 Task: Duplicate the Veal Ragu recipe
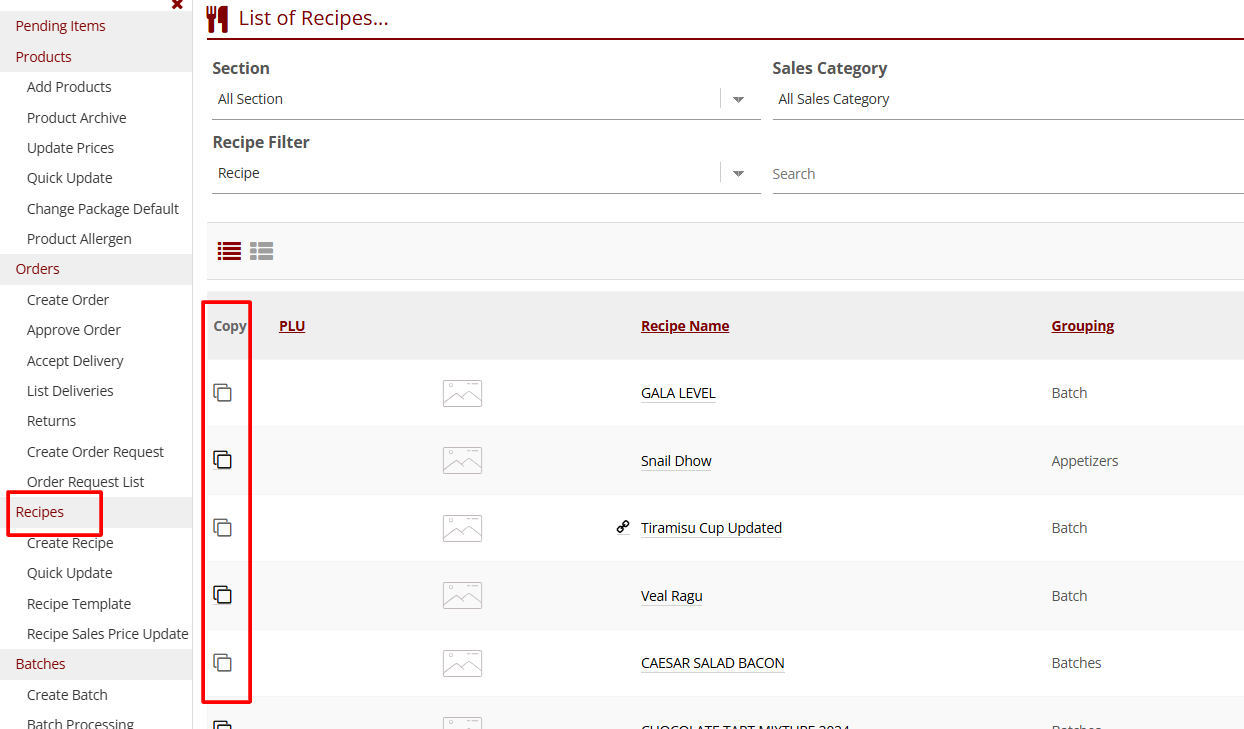tap(223, 595)
